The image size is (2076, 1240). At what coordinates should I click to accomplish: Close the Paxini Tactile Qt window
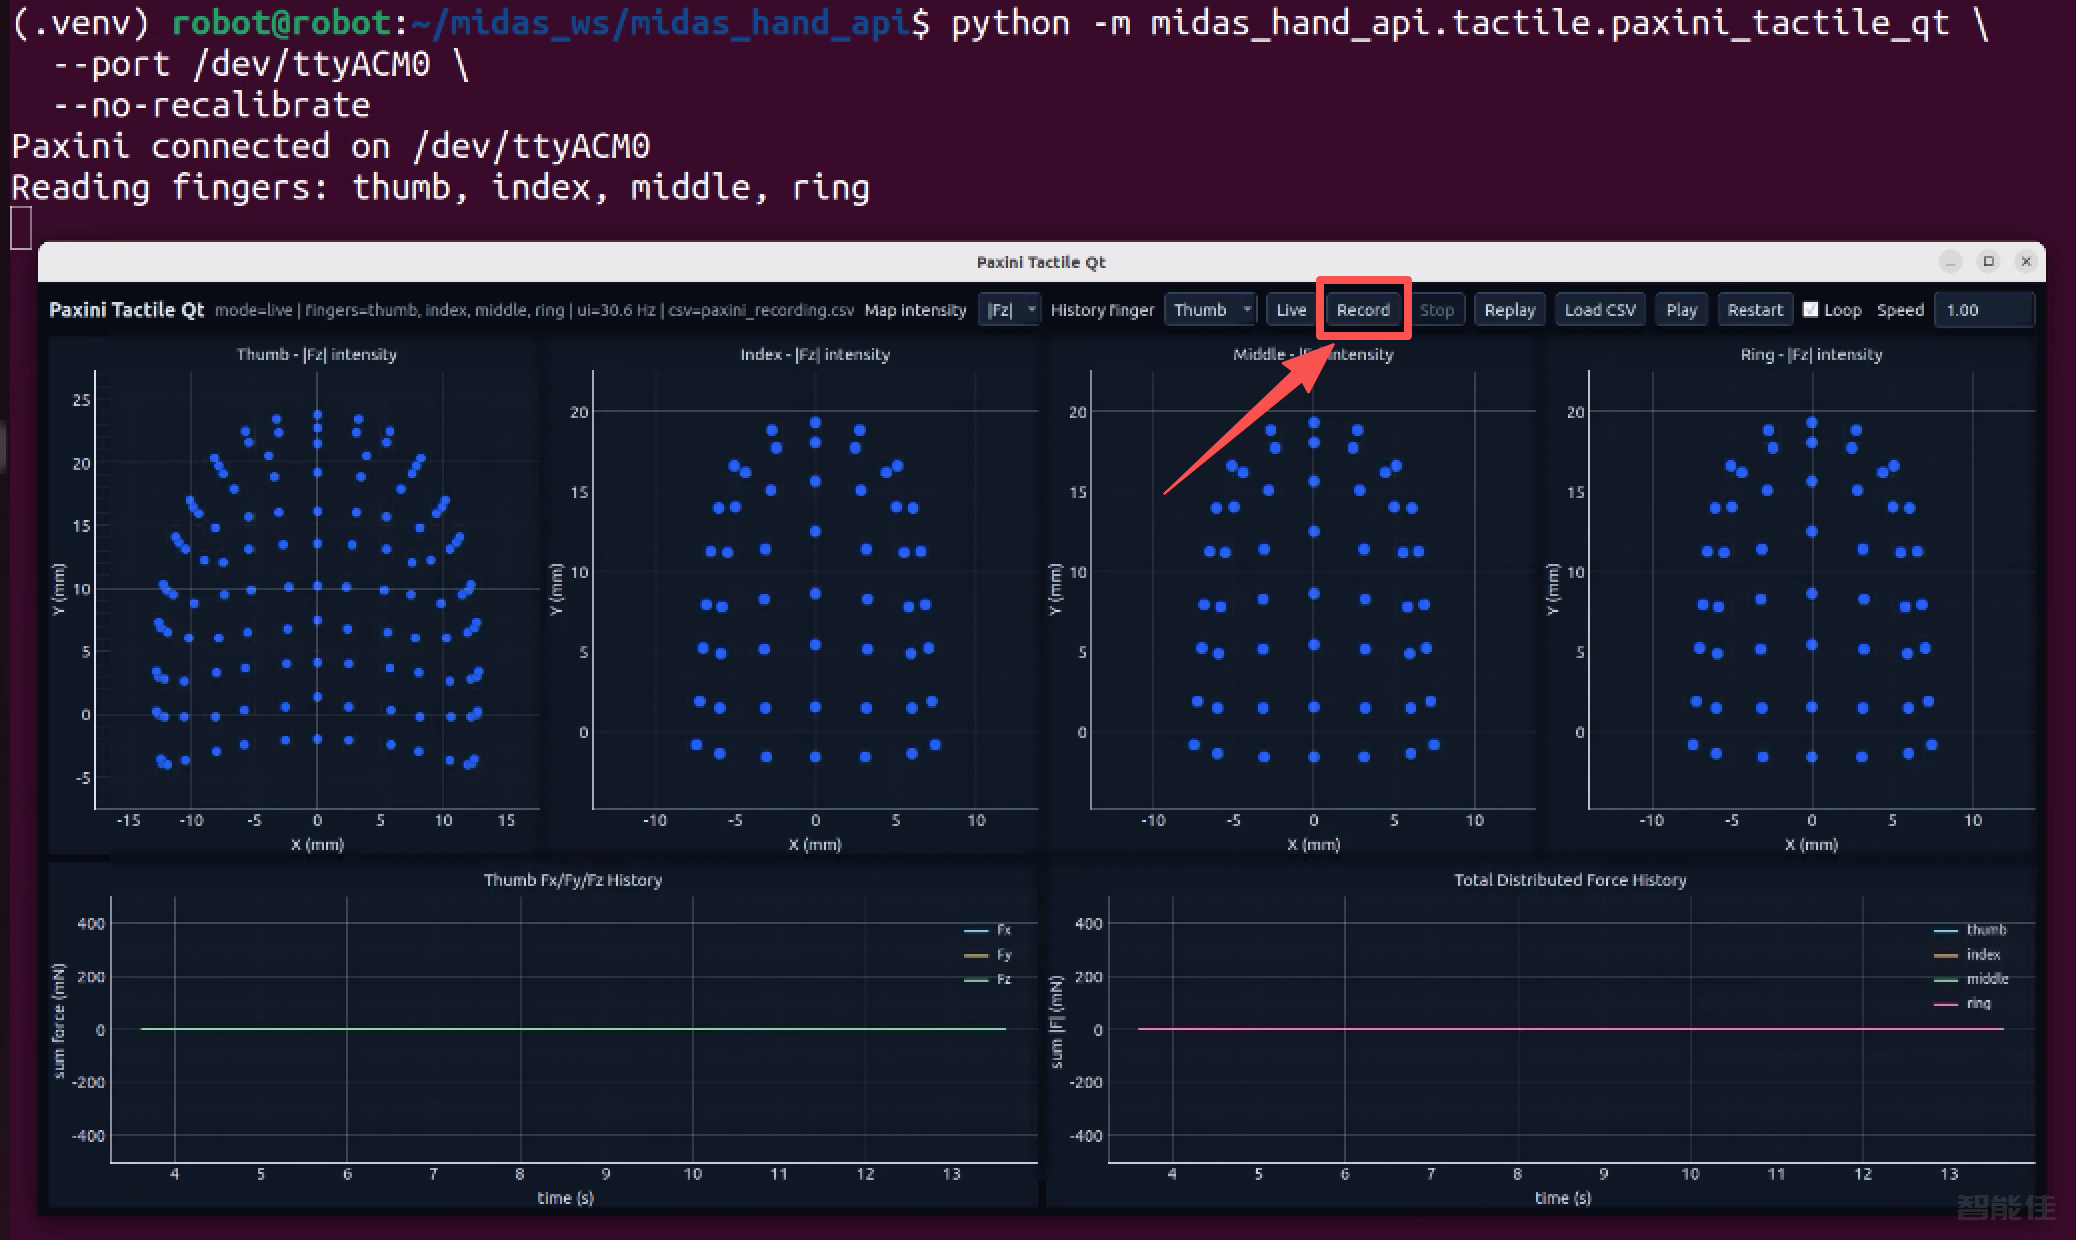click(x=2026, y=262)
